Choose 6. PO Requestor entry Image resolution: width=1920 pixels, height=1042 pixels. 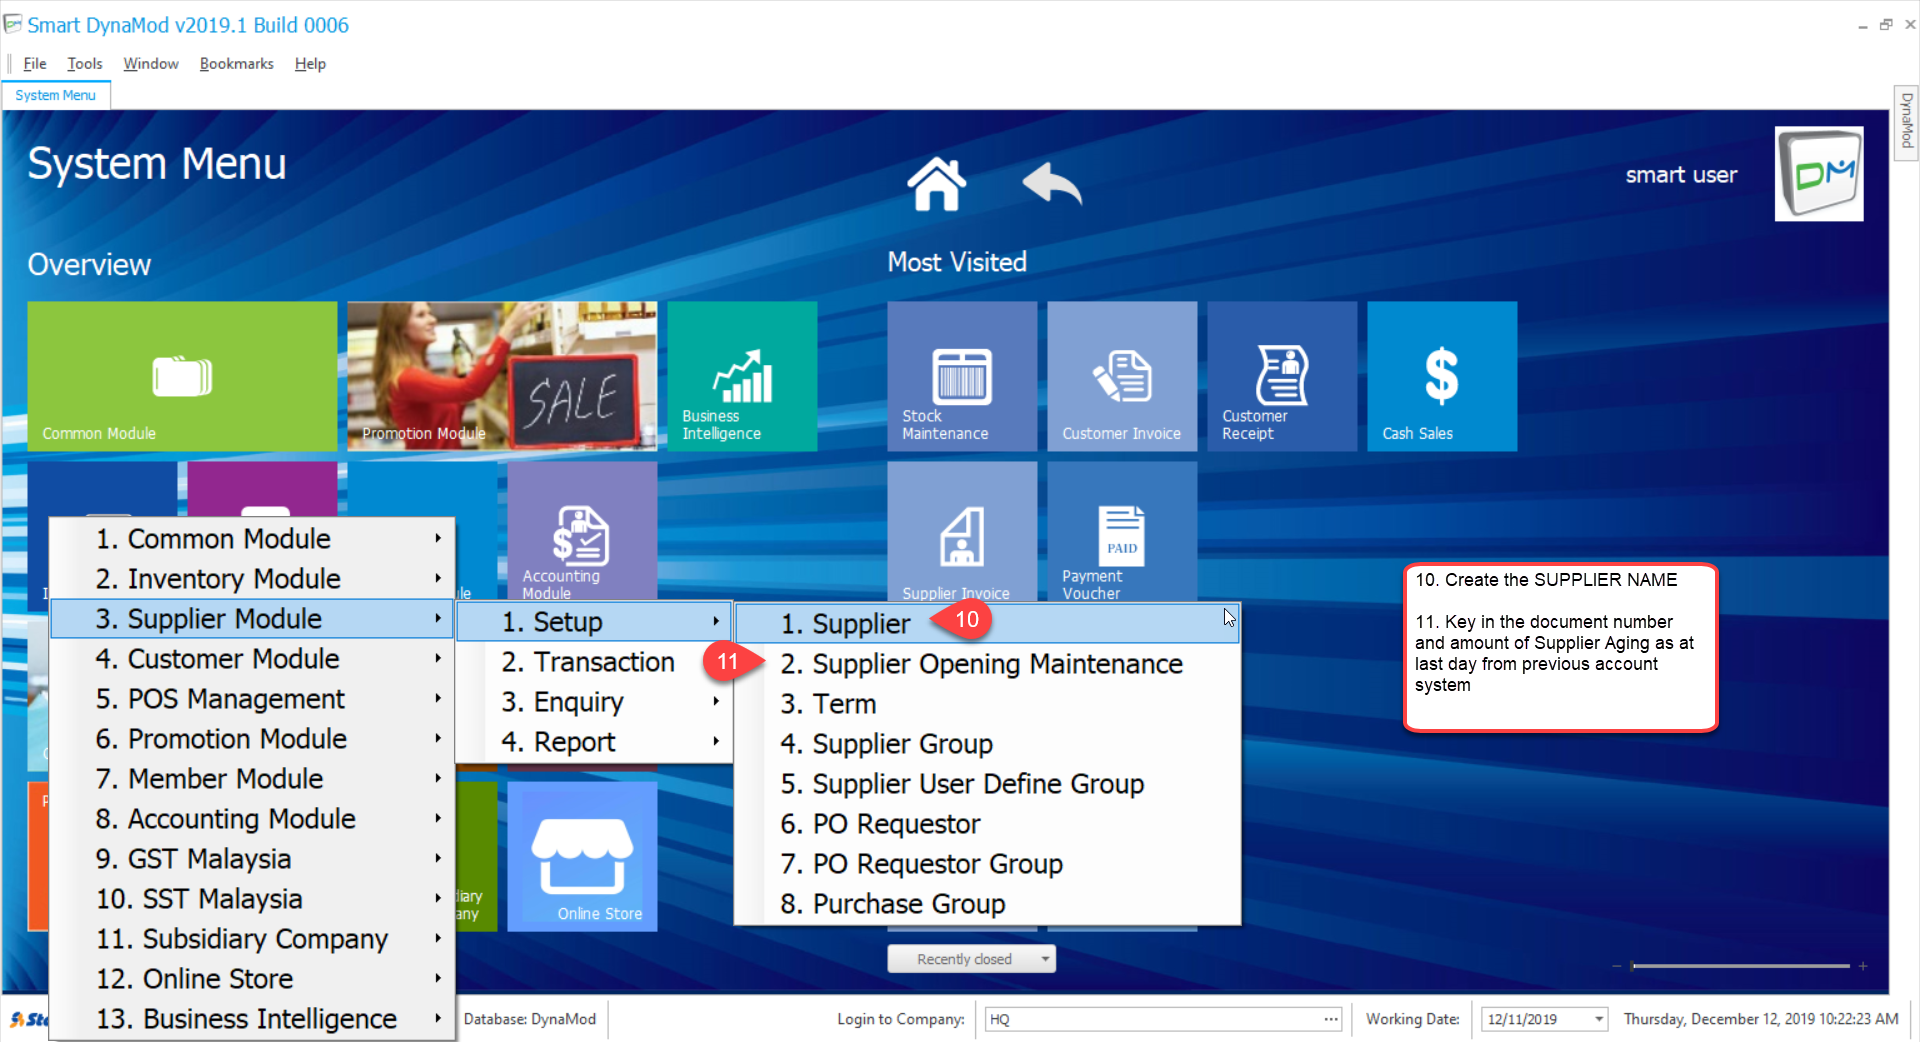click(x=988, y=824)
